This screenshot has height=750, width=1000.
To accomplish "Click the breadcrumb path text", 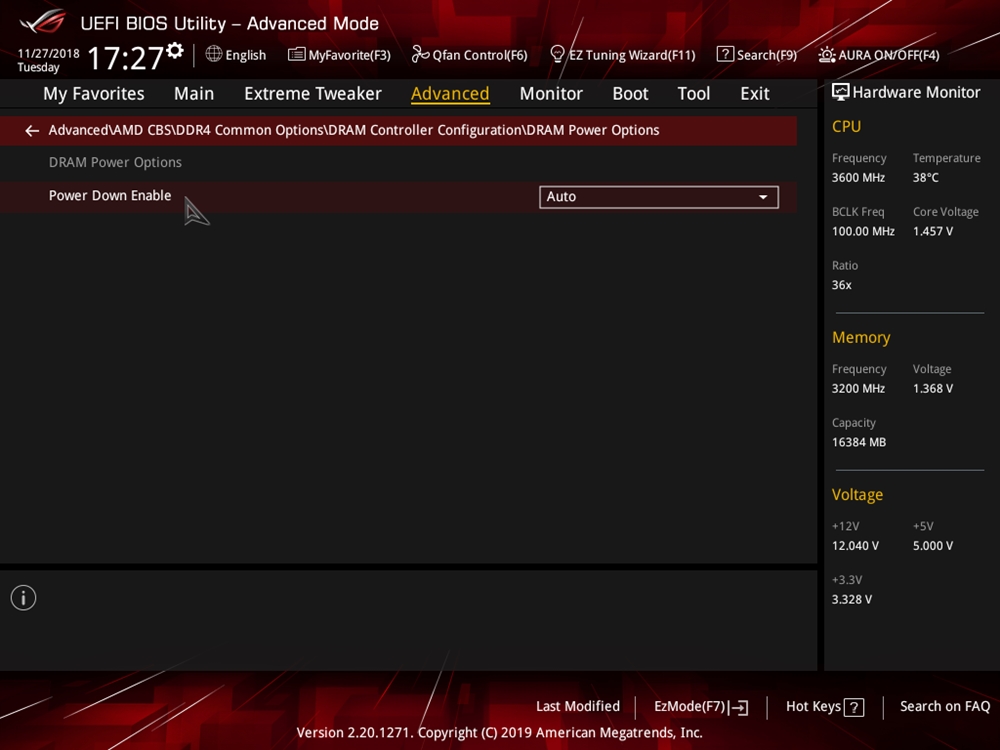I will (354, 131).
